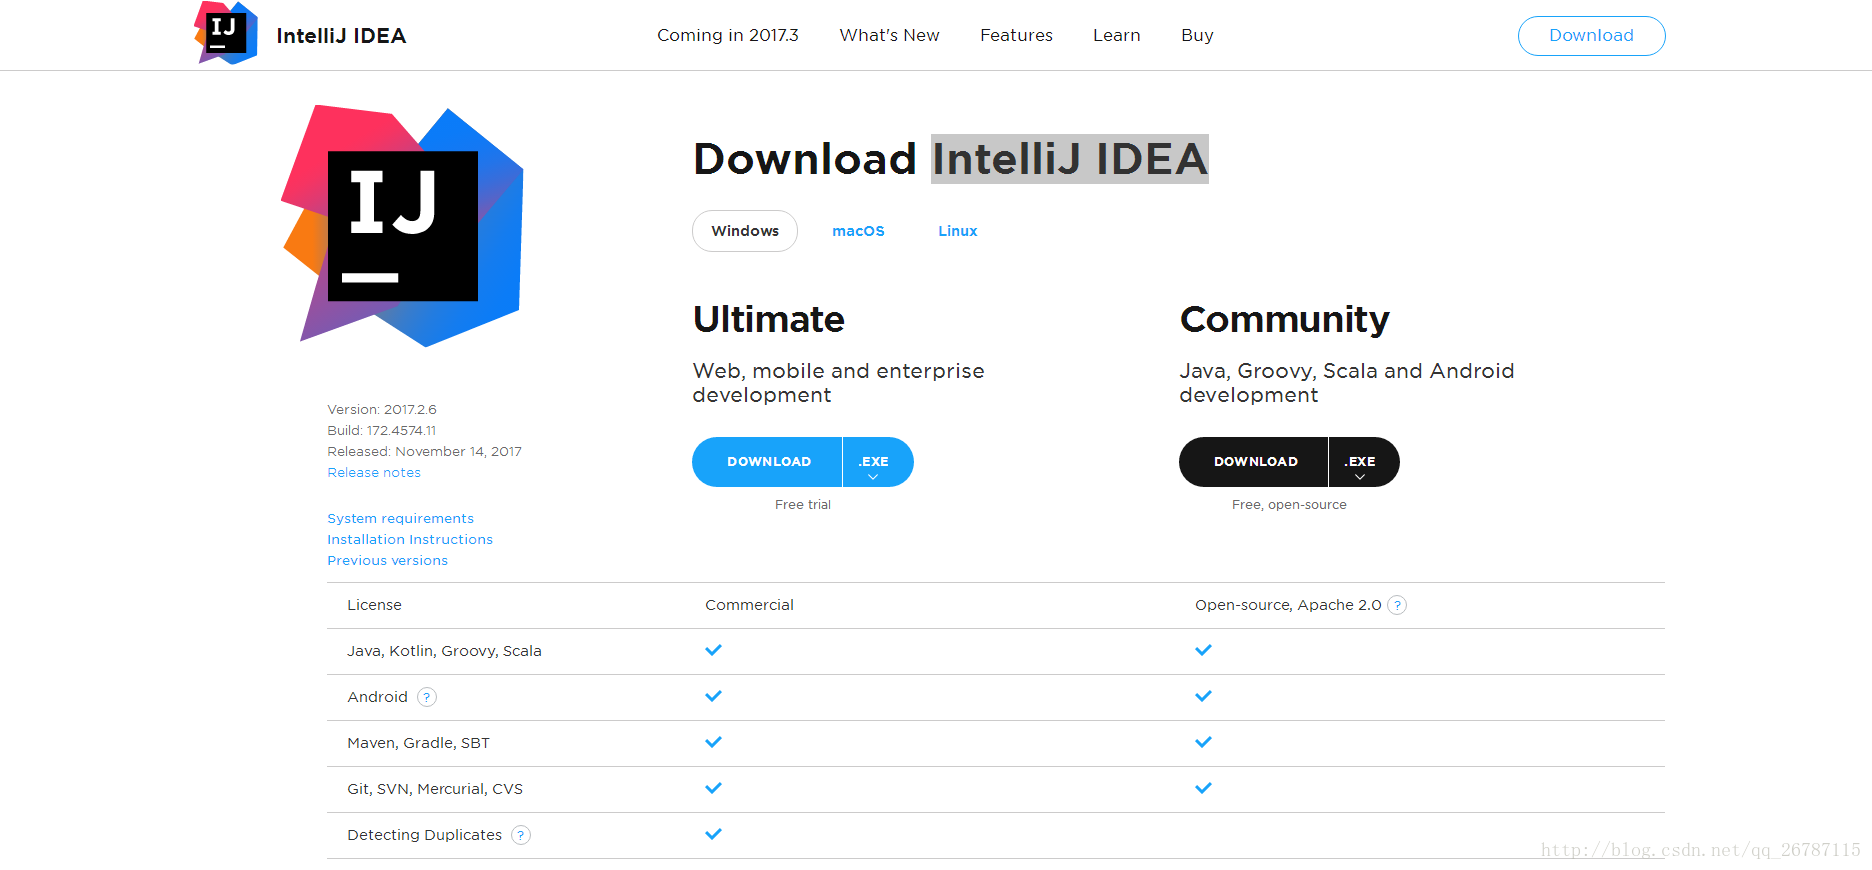Click the header Download button

click(1591, 36)
